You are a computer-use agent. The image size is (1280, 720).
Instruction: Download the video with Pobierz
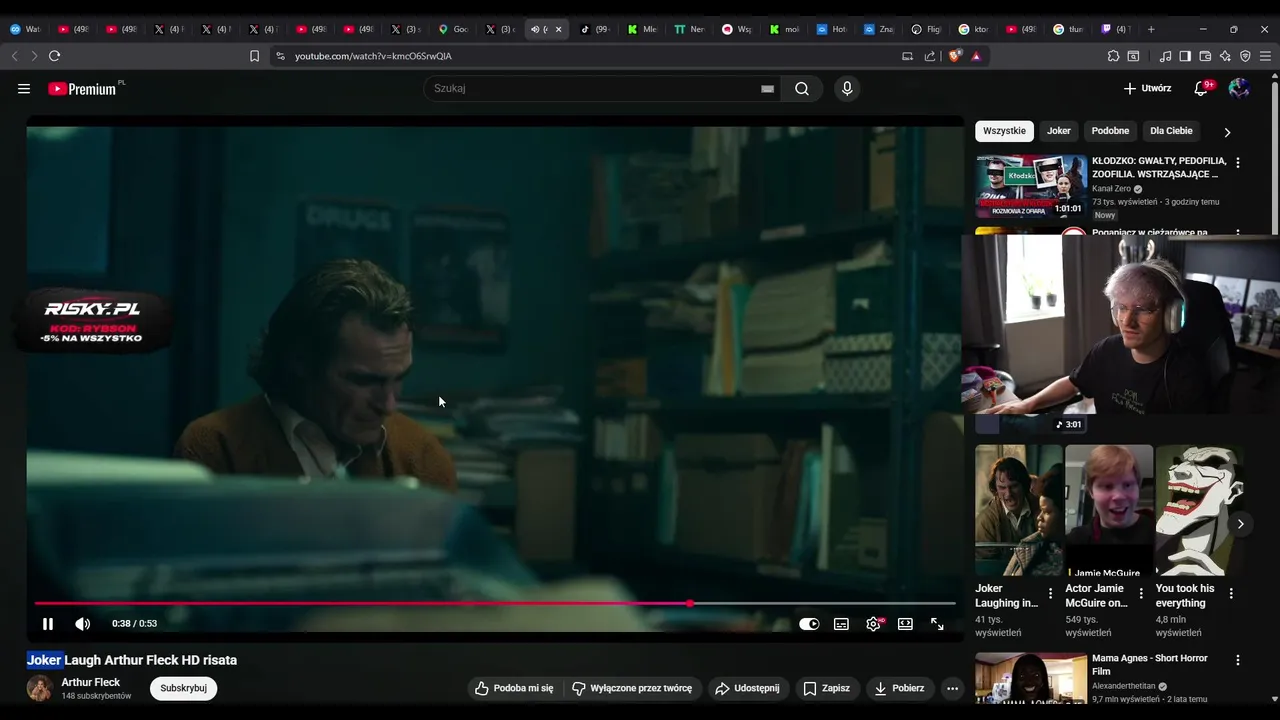pyautogui.click(x=899, y=688)
